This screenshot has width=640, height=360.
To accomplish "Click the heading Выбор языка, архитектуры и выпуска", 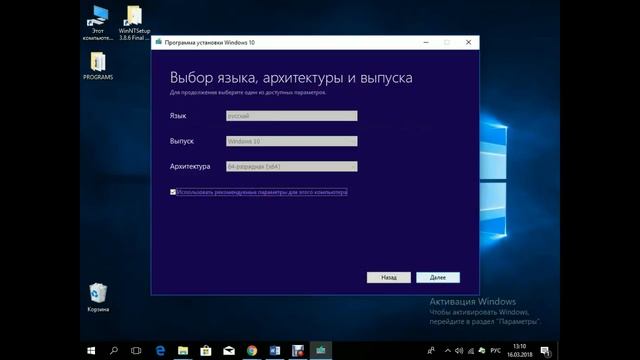I will tap(291, 78).
